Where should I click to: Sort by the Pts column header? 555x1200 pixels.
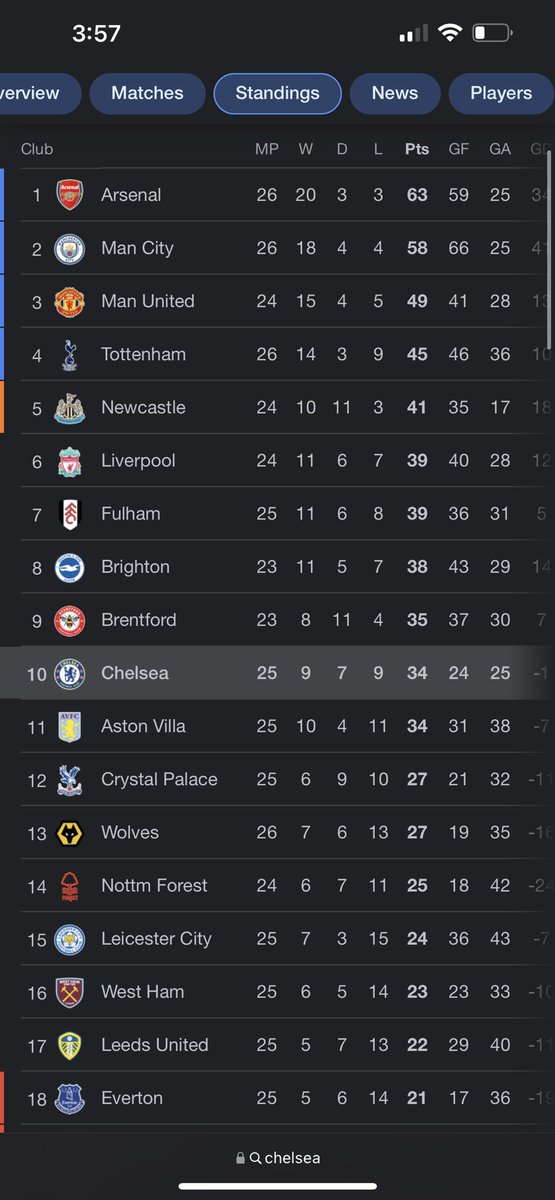417,149
